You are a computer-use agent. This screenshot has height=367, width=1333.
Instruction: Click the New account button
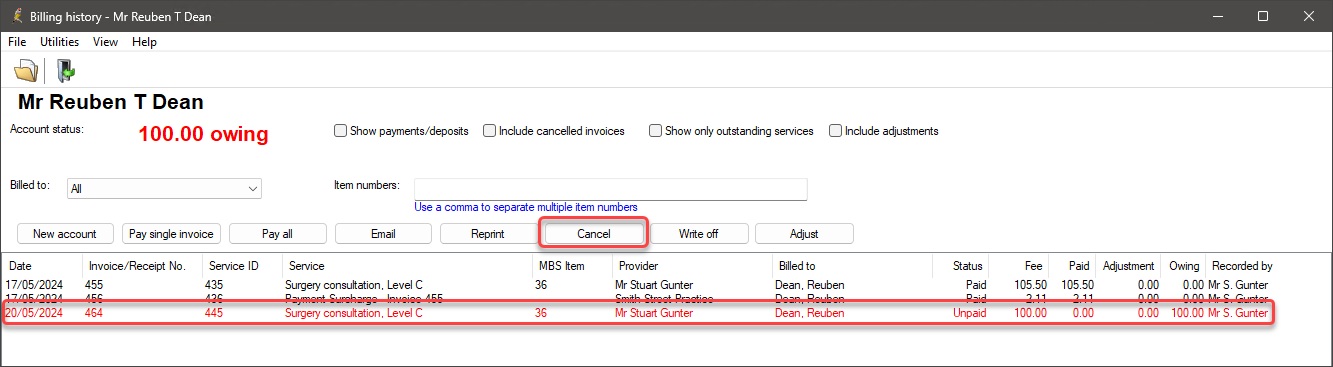coord(65,234)
